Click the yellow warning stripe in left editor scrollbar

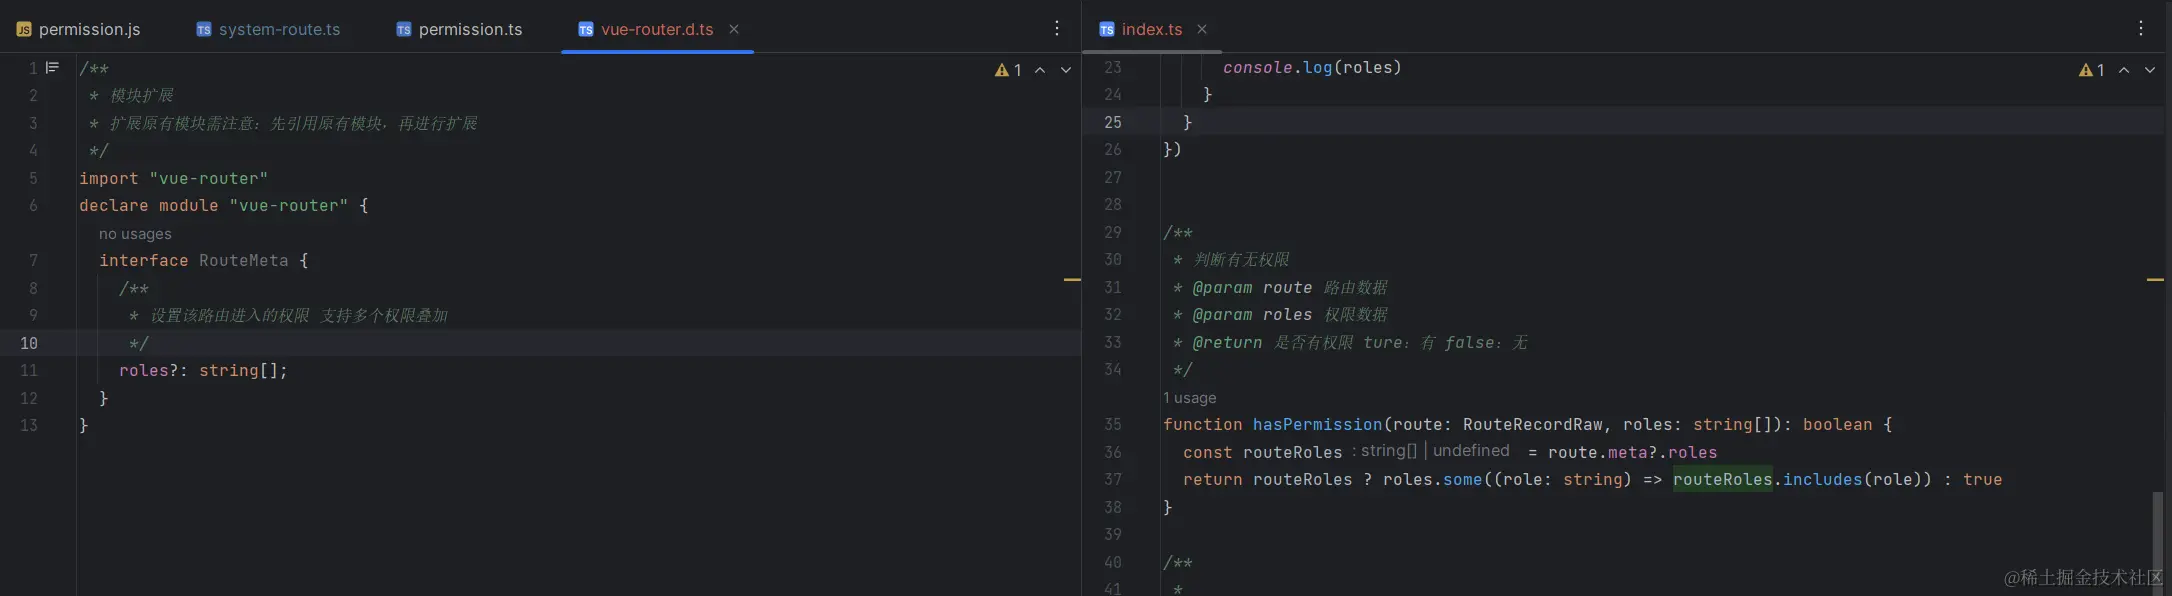[x=1072, y=280]
